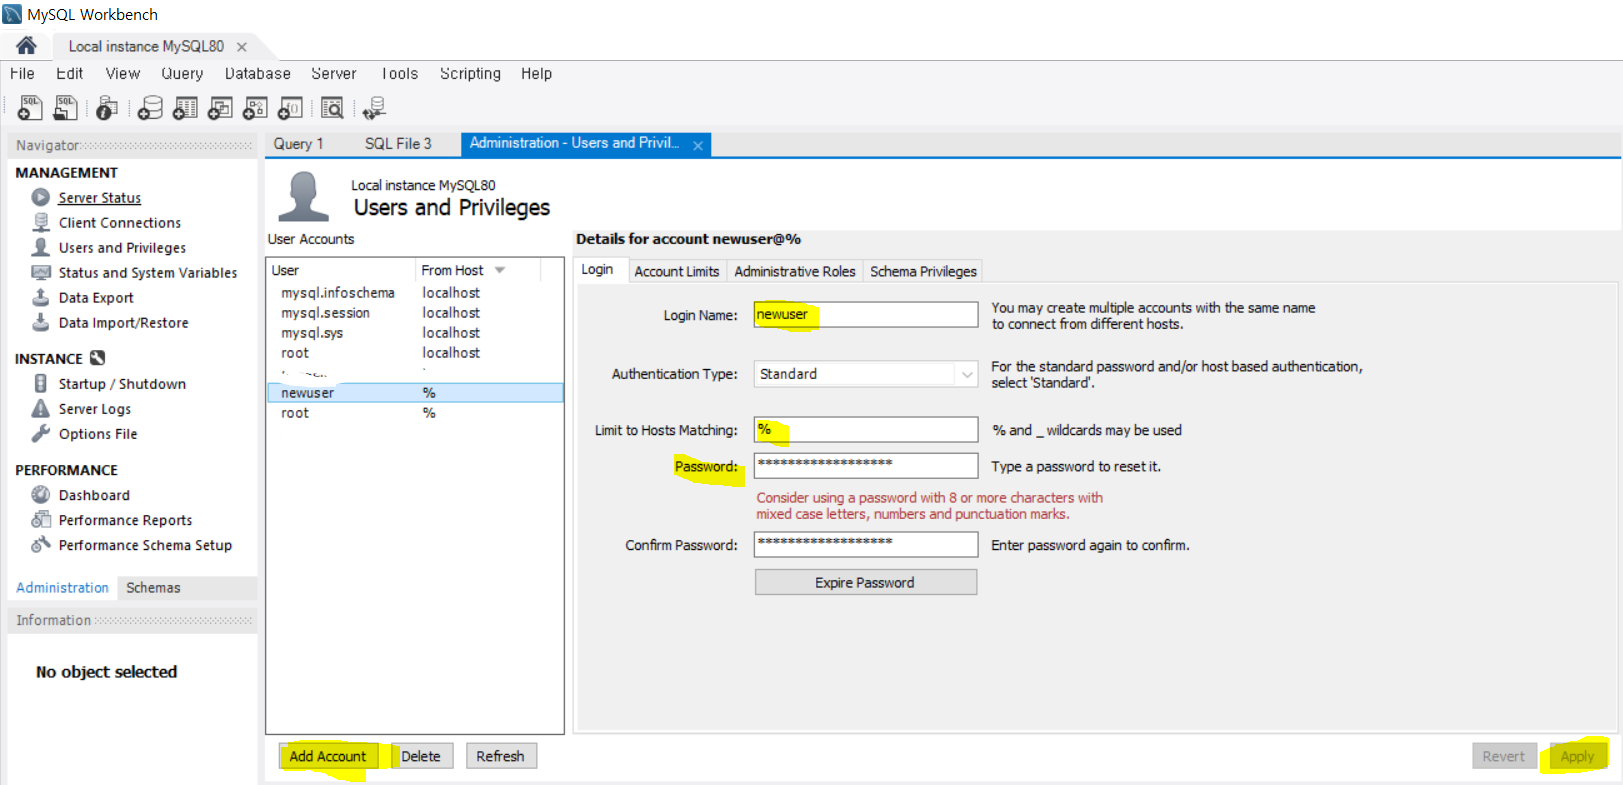Screen dimensions: 1623x785
Task: Open the Tools menu
Action: (399, 73)
